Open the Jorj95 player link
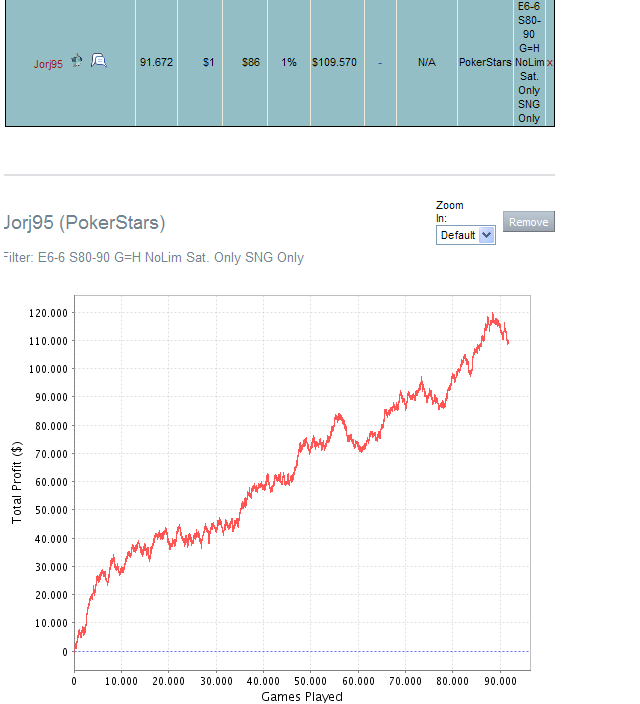This screenshot has height=704, width=640. click(48, 64)
